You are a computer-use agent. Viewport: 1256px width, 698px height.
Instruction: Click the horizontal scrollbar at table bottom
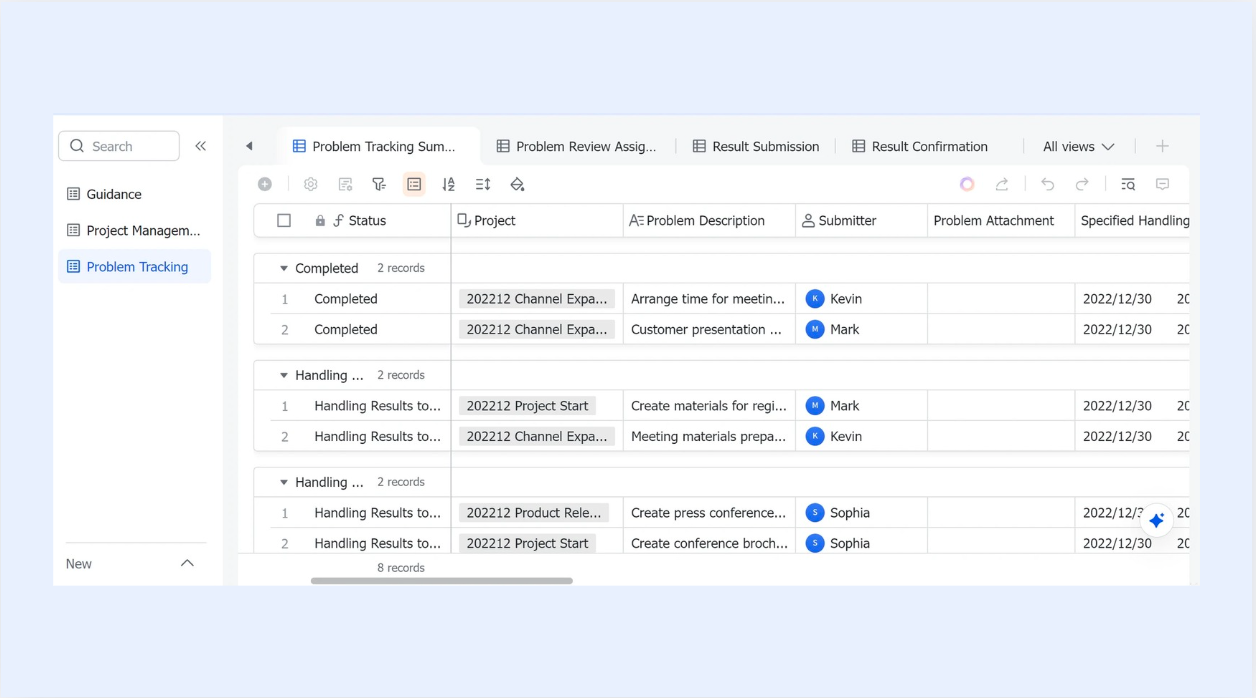pos(441,581)
